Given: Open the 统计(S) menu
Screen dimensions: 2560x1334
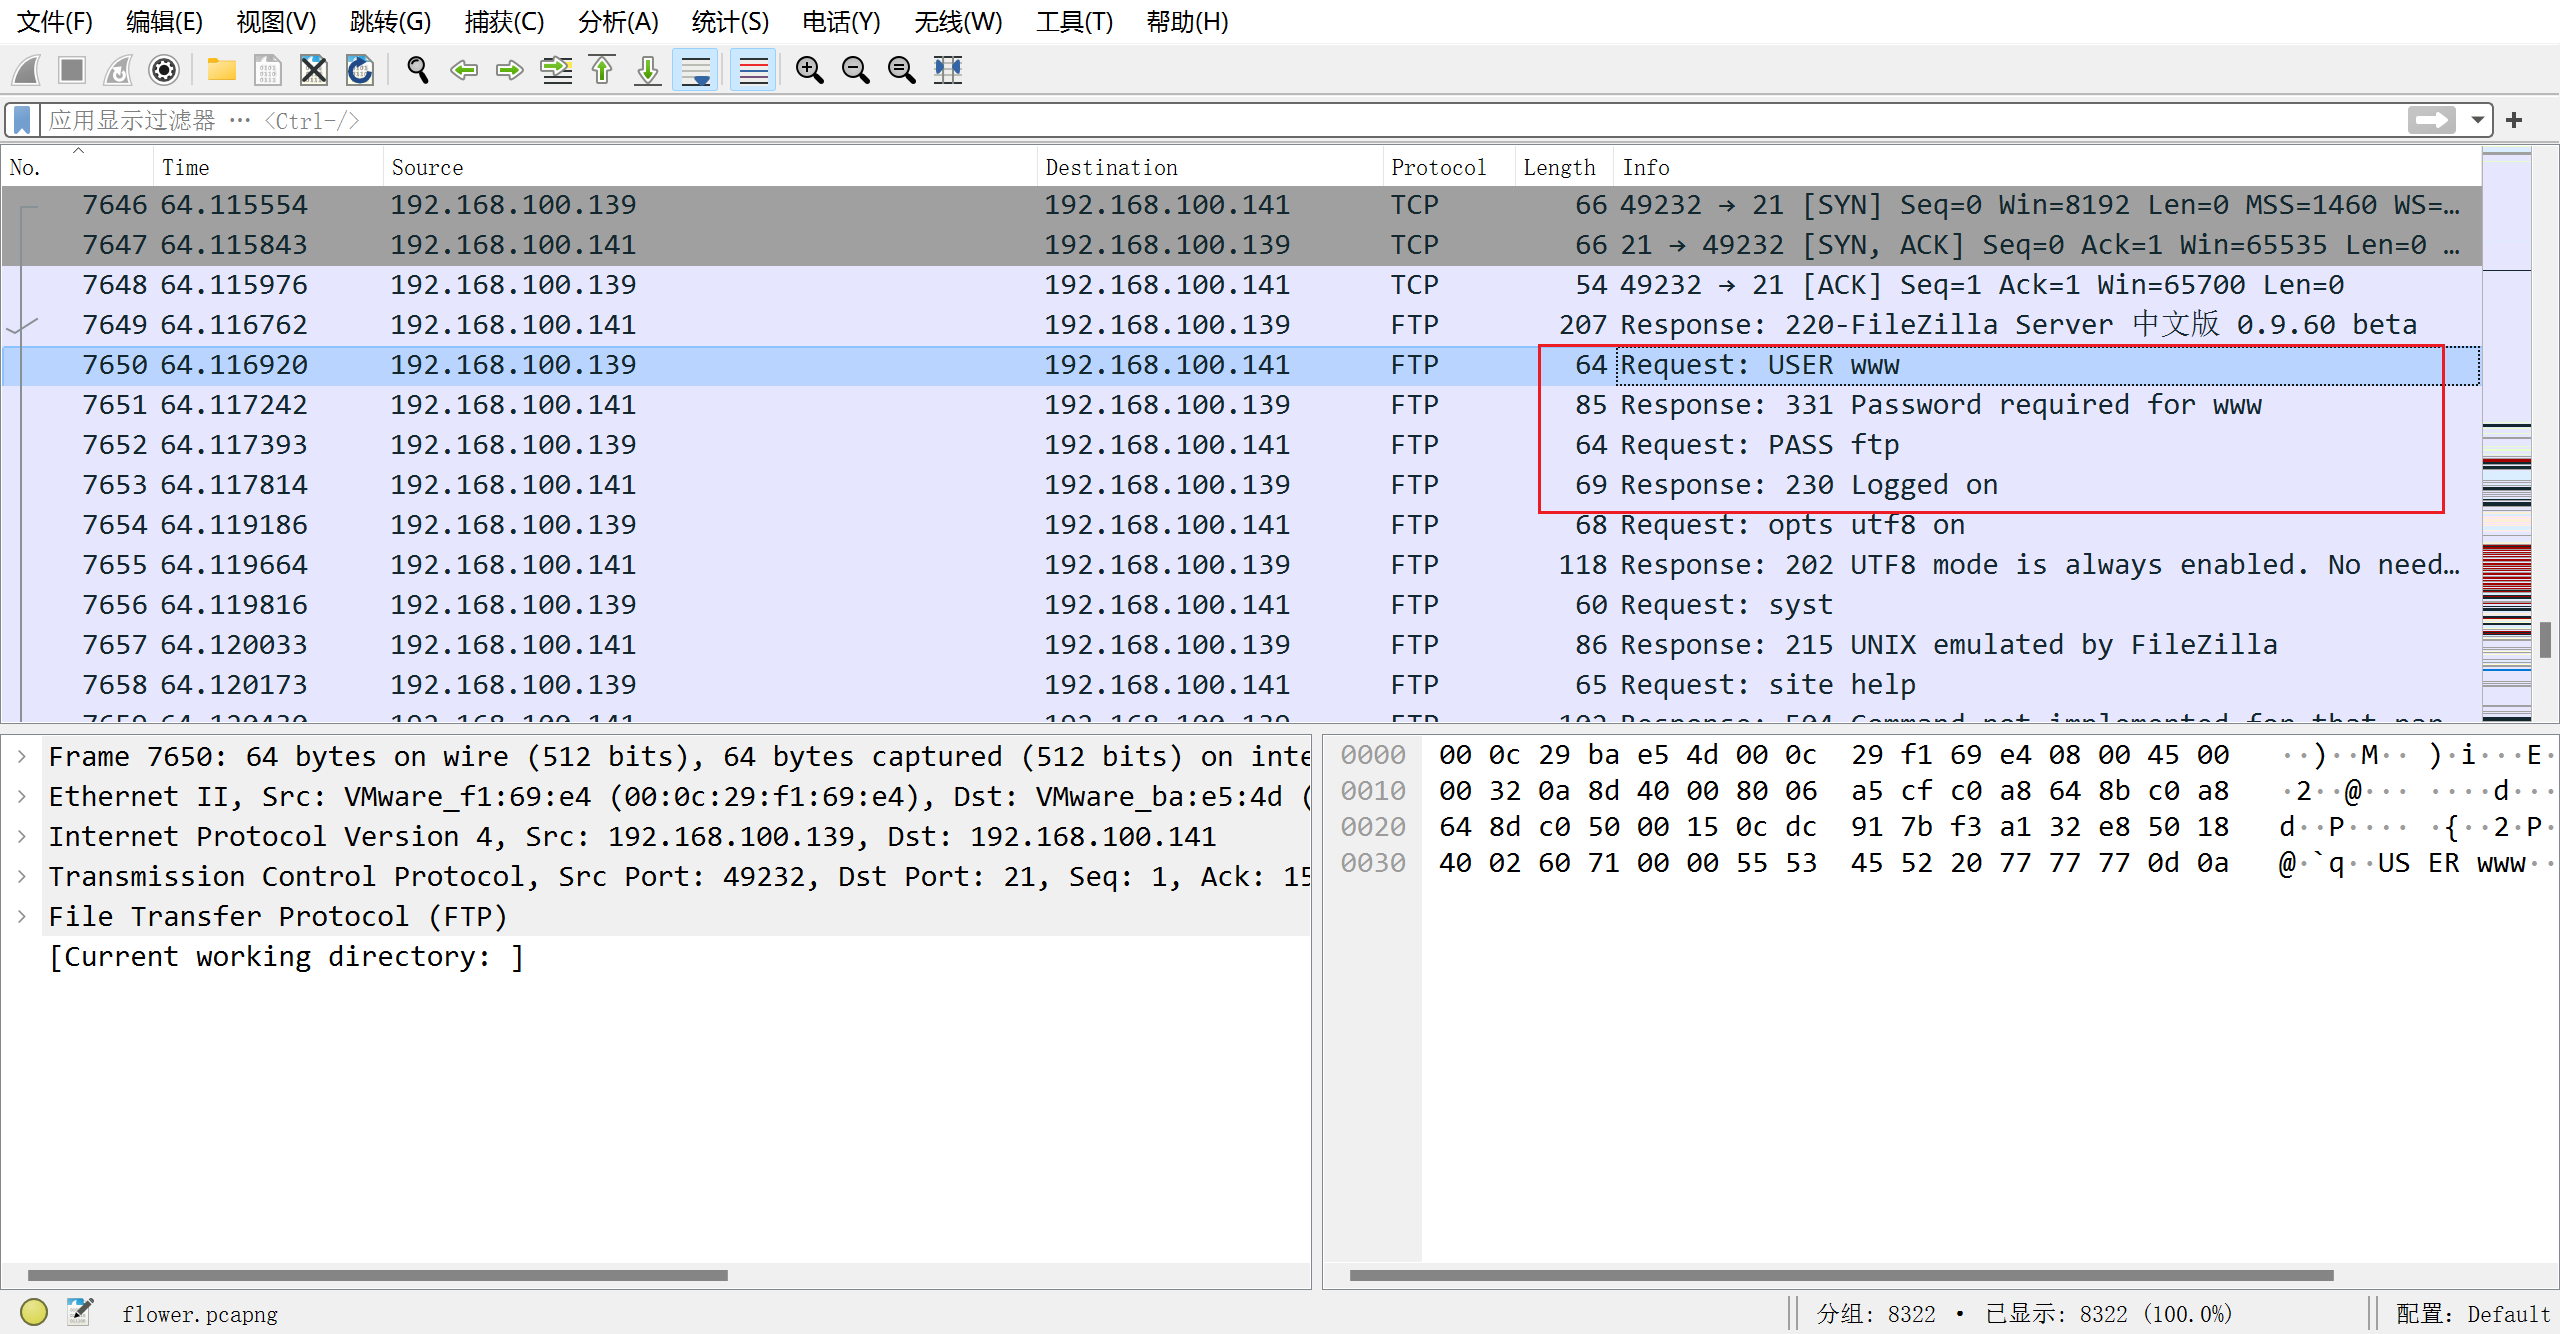Looking at the screenshot, I should click(730, 22).
